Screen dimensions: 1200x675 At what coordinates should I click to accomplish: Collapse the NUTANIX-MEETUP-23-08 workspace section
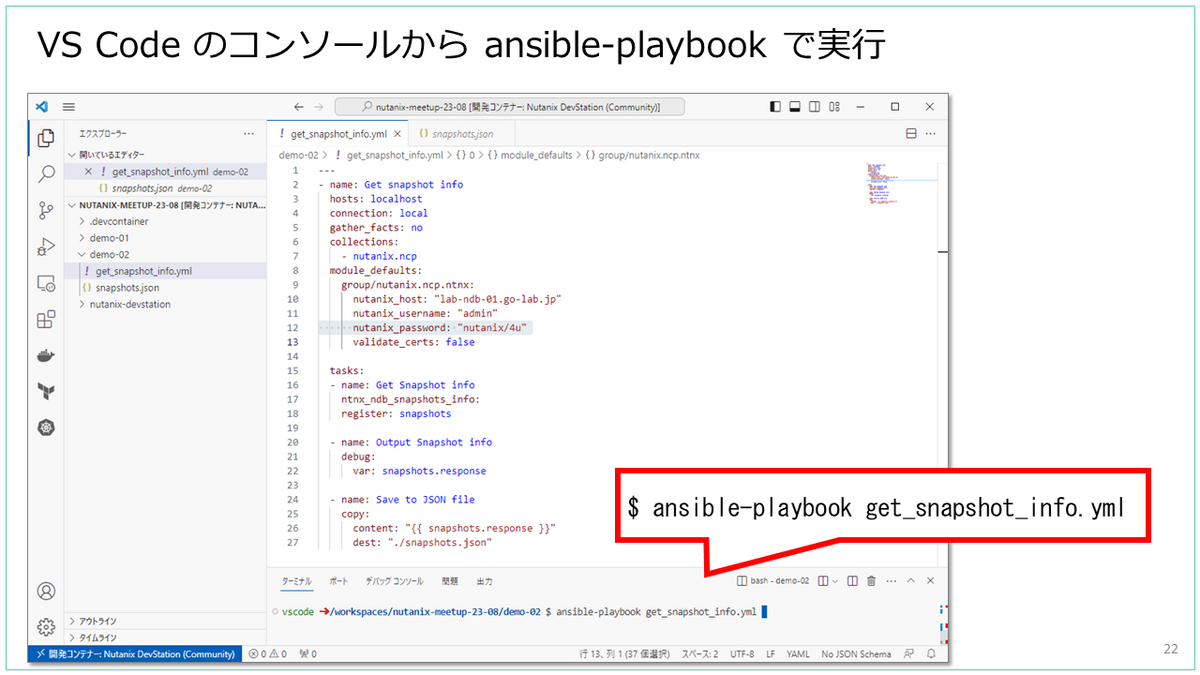[x=165, y=205]
